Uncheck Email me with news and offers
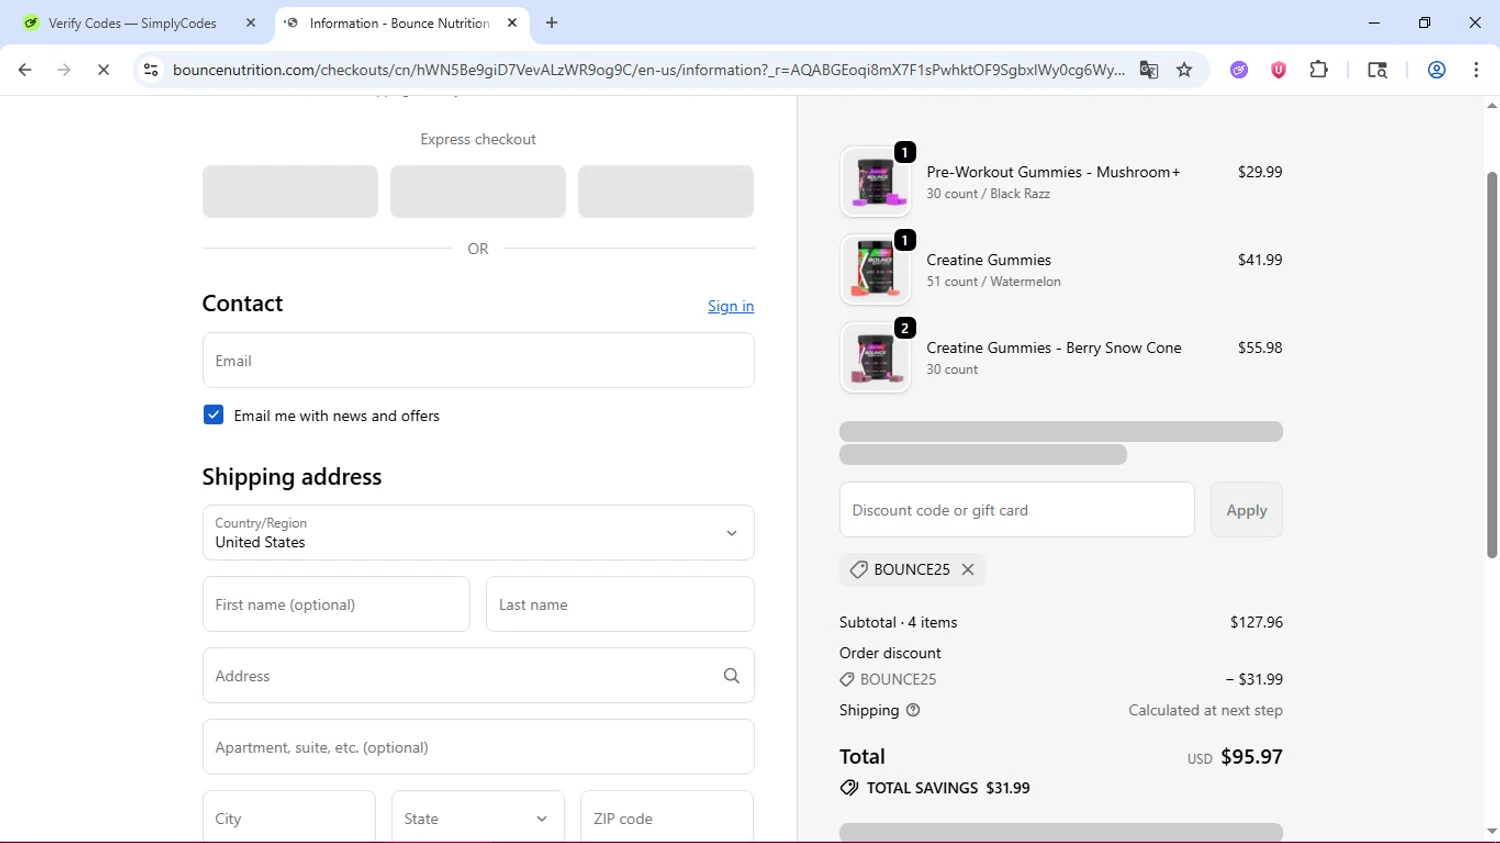The height and width of the screenshot is (843, 1500). 213,415
